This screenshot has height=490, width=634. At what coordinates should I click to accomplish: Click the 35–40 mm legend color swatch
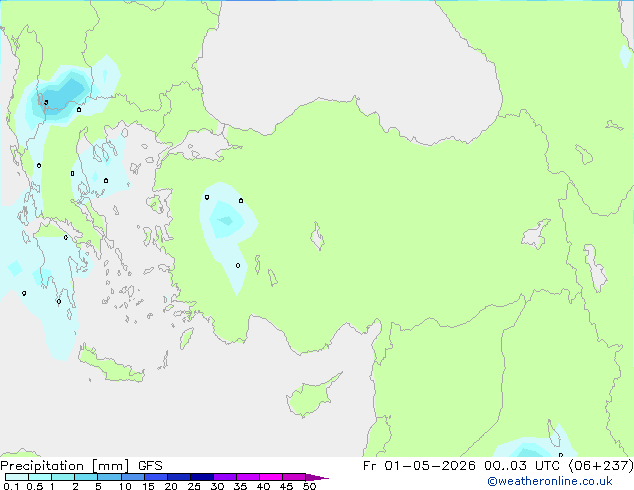coord(248,477)
